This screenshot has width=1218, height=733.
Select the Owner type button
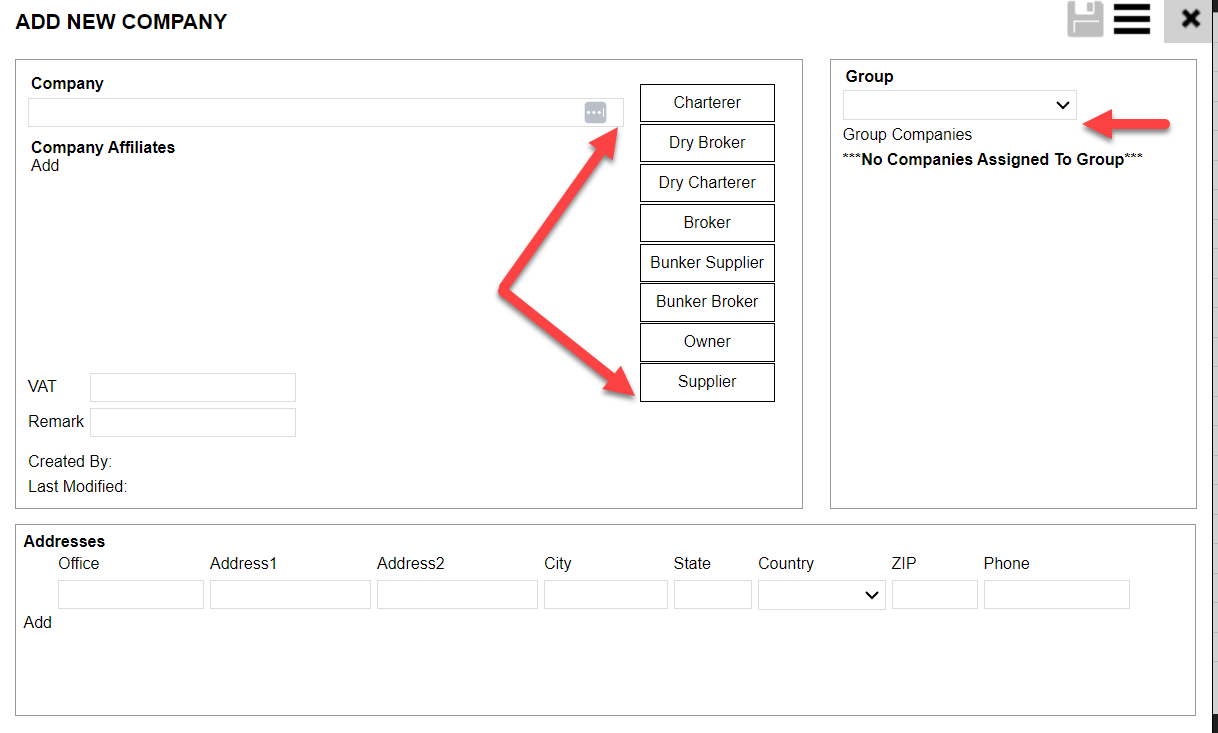[707, 342]
